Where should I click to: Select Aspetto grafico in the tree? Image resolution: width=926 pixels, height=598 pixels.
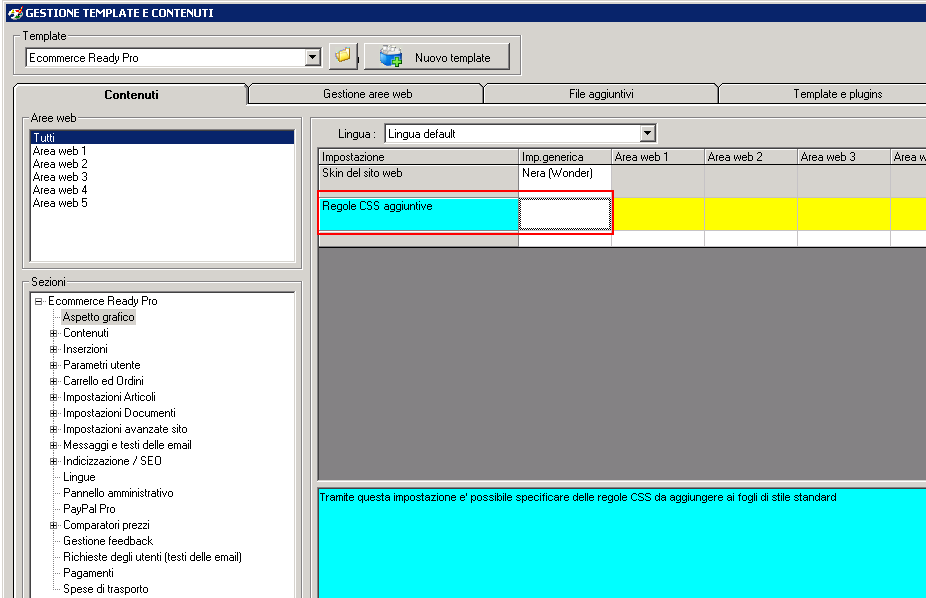99,317
